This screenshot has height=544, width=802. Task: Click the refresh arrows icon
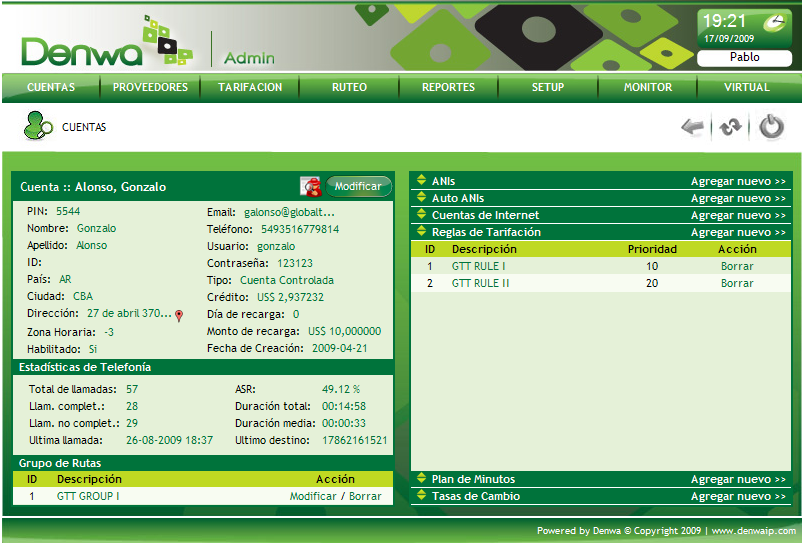pos(730,127)
